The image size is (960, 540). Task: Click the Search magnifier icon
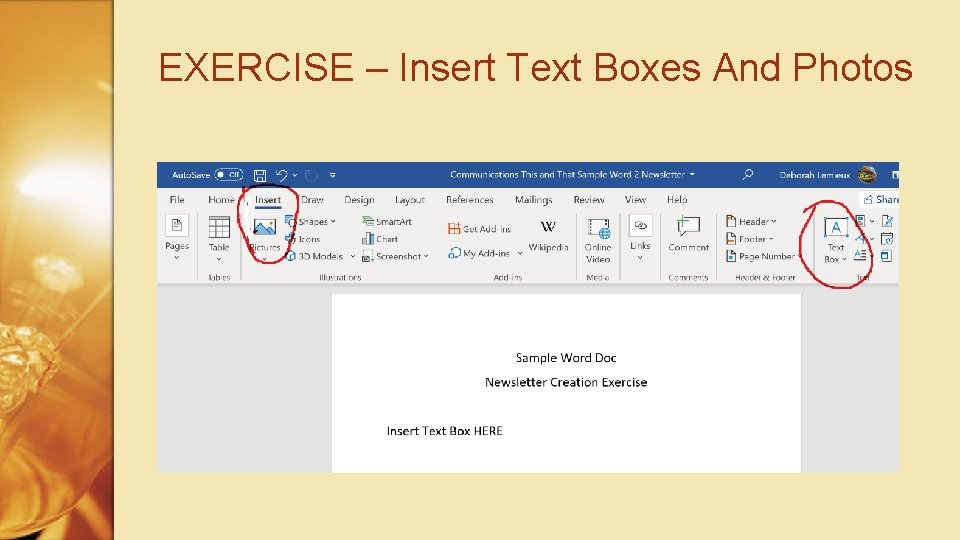748,174
